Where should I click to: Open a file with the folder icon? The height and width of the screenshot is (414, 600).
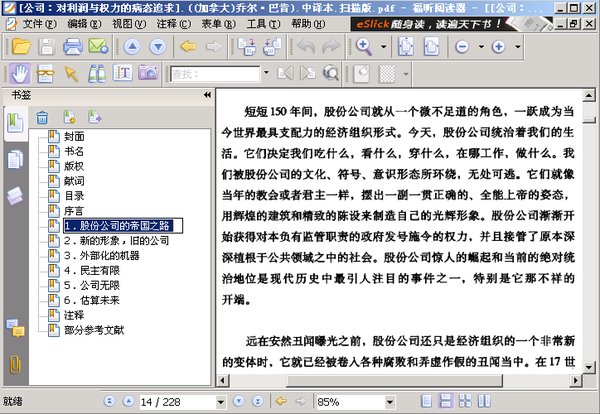(x=21, y=46)
